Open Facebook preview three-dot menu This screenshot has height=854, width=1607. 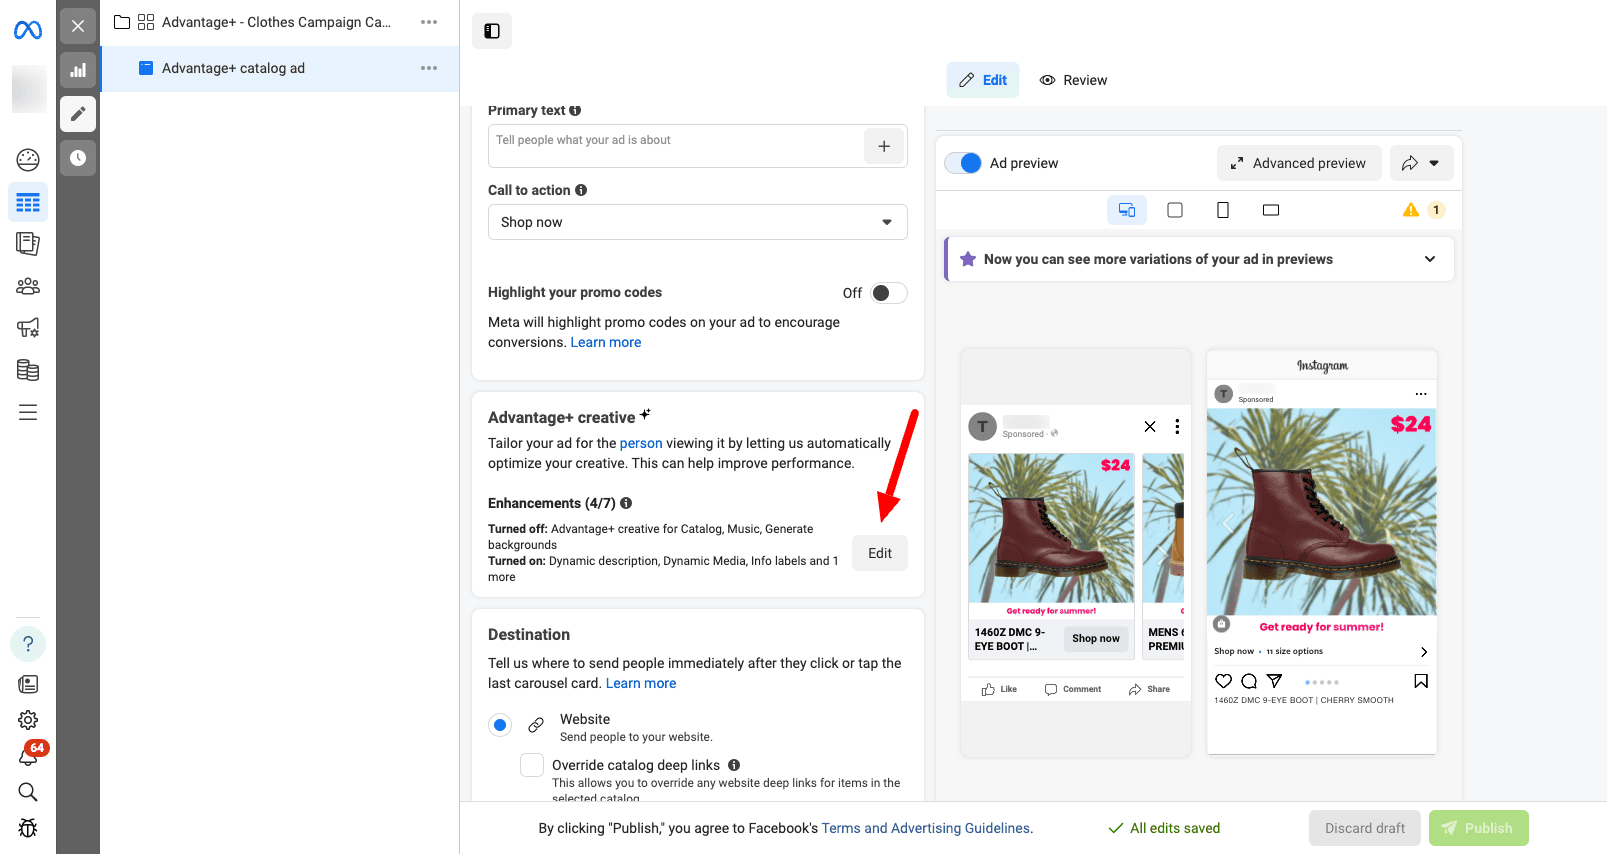point(1177,427)
